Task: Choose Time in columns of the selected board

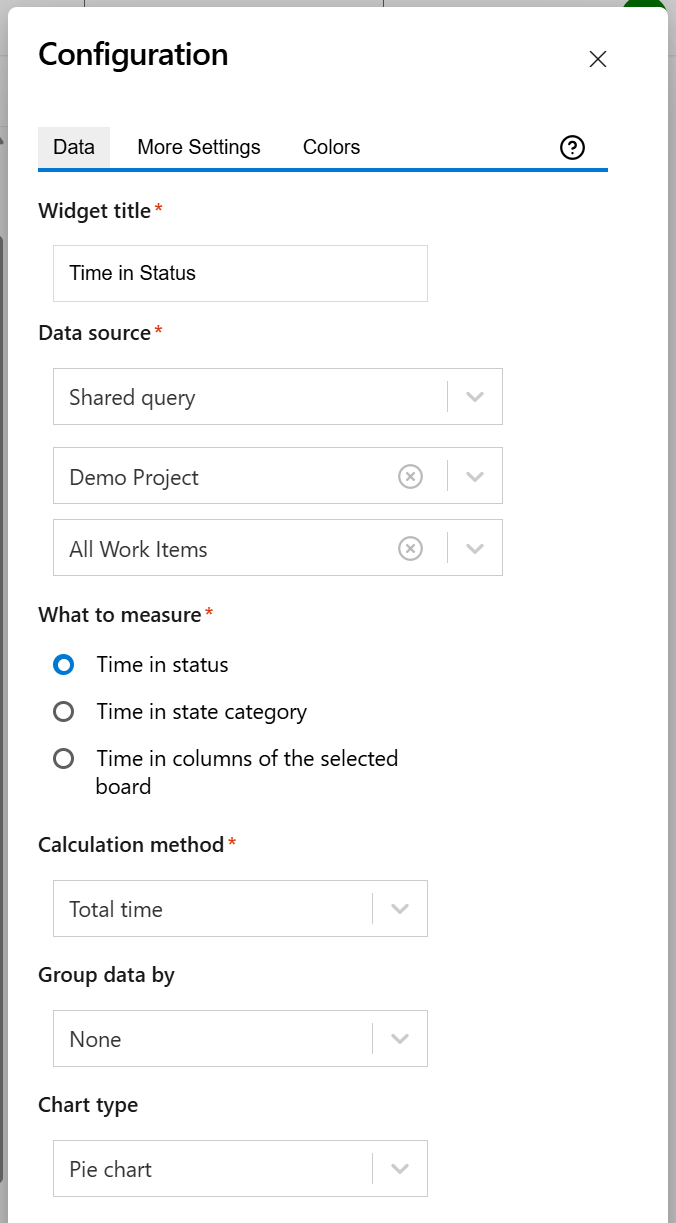Action: [63, 758]
